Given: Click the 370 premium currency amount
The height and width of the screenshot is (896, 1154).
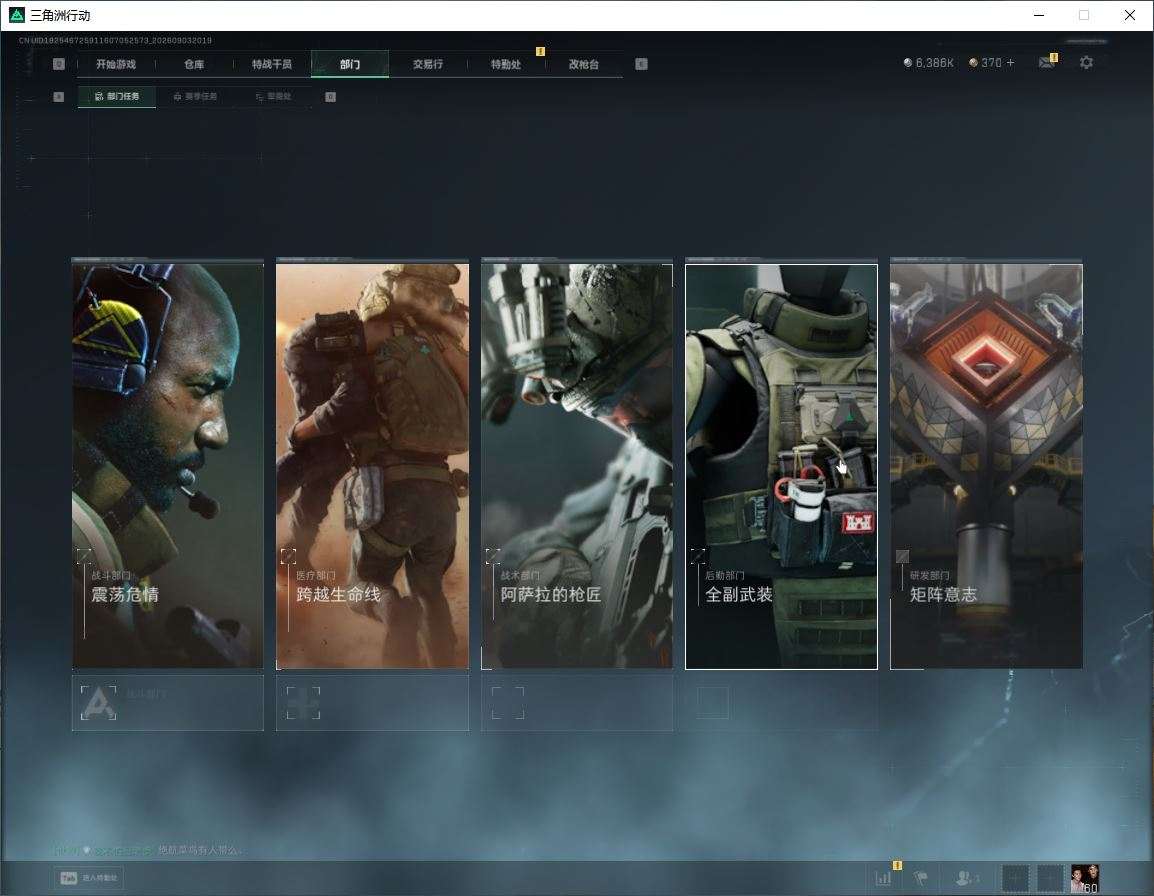Looking at the screenshot, I should 985,63.
